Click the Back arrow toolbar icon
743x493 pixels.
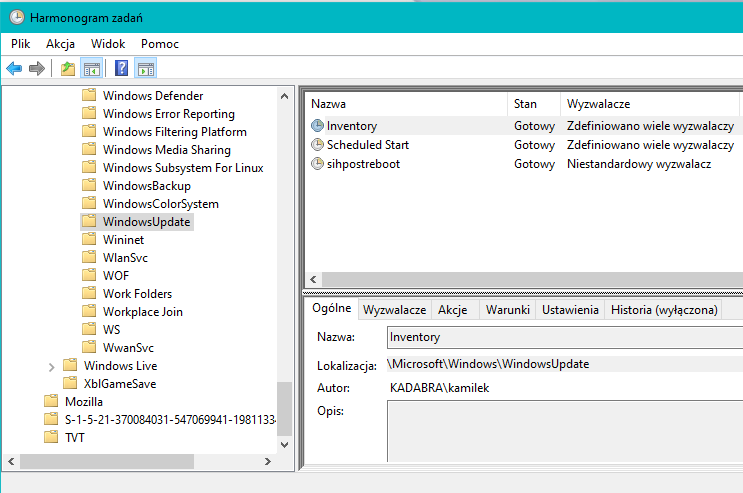[x=14, y=69]
